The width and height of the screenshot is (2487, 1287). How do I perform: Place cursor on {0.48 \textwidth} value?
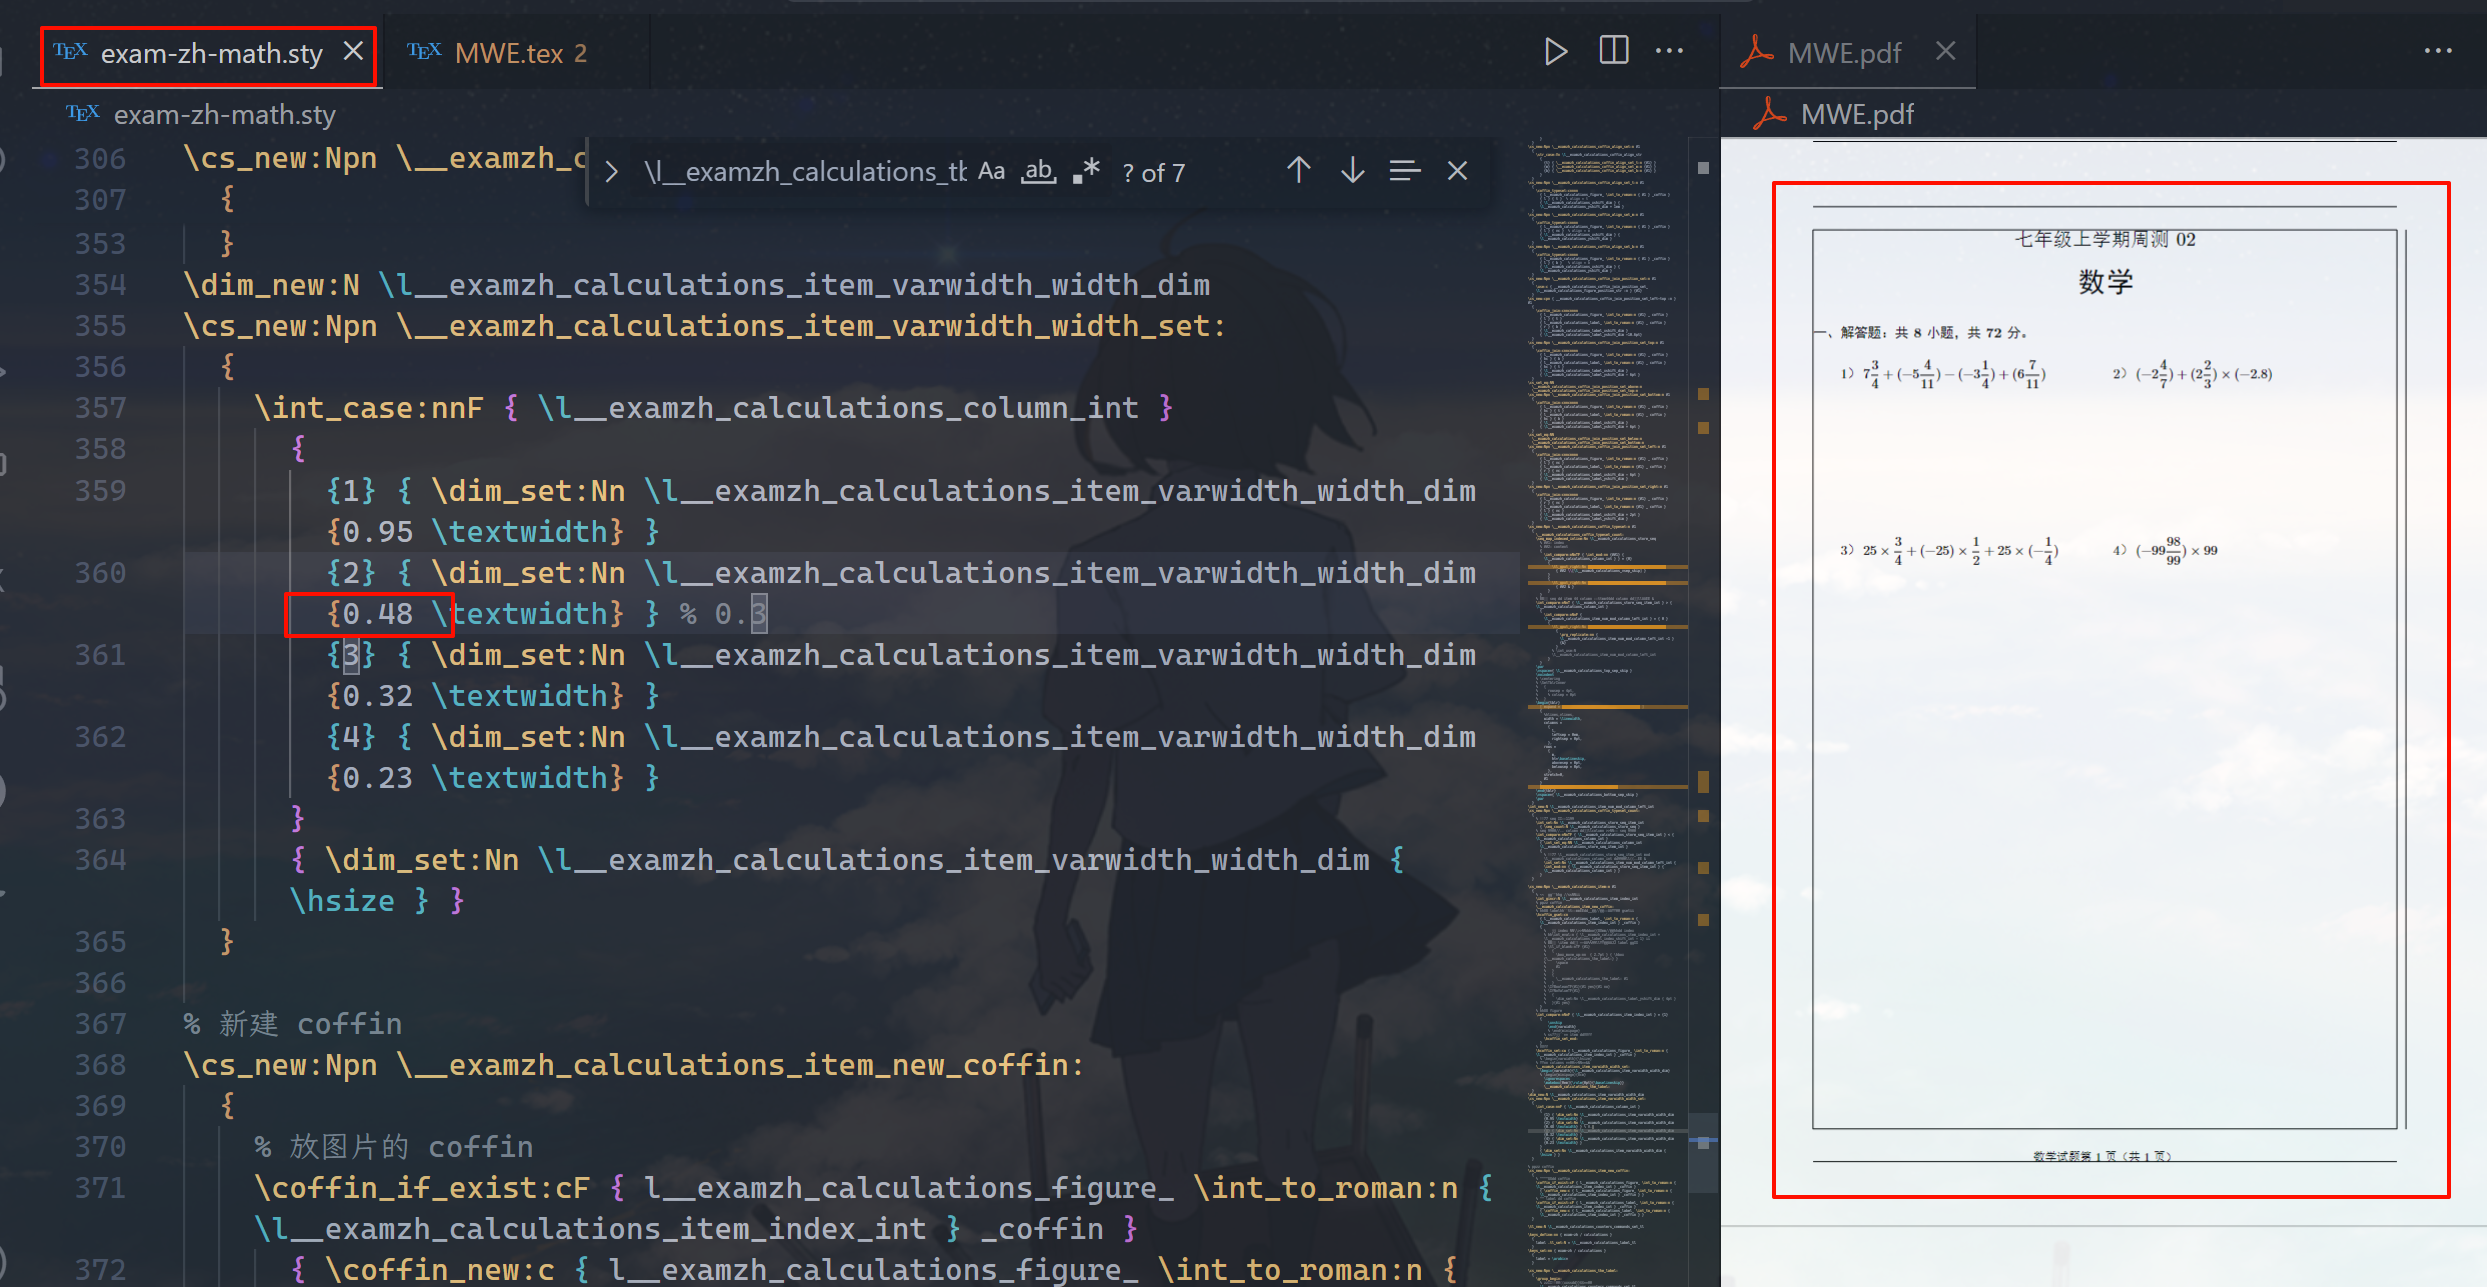[475, 614]
